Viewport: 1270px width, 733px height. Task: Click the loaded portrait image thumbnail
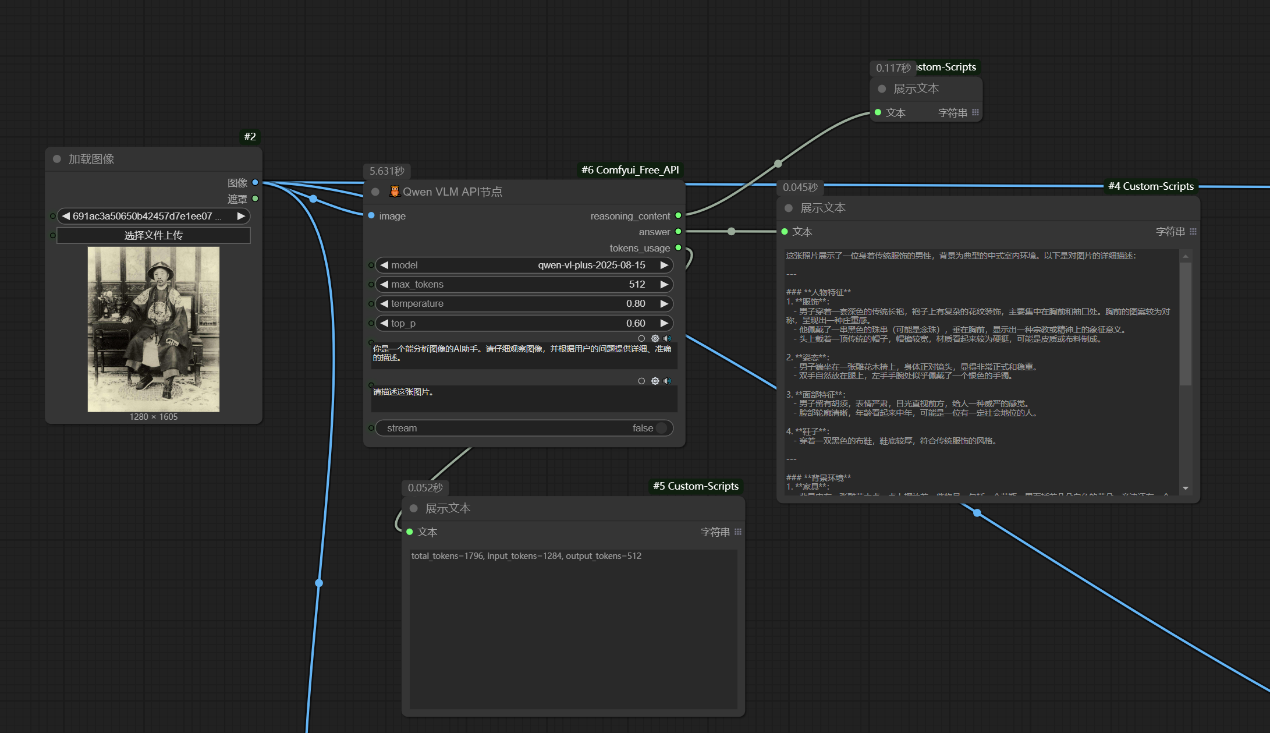click(153, 327)
